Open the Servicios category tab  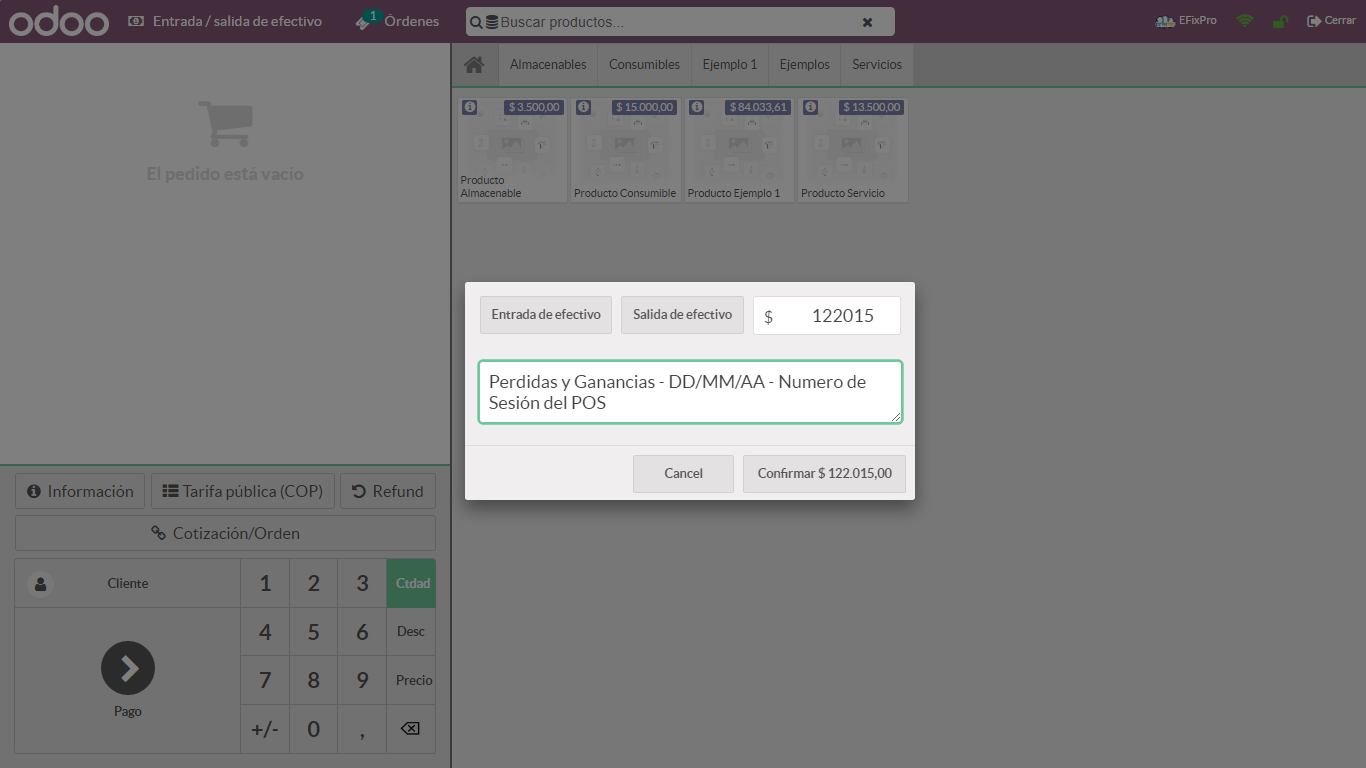tap(876, 65)
